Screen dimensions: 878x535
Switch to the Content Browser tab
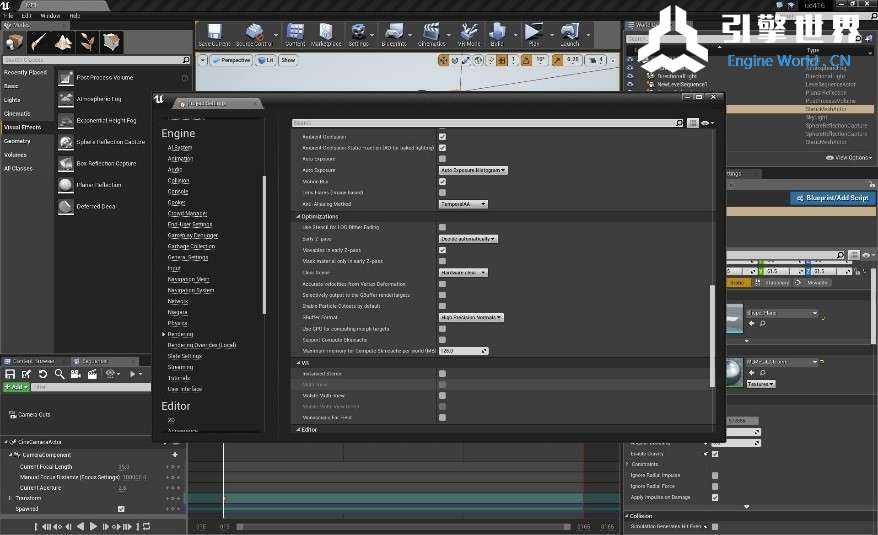pos(34,361)
